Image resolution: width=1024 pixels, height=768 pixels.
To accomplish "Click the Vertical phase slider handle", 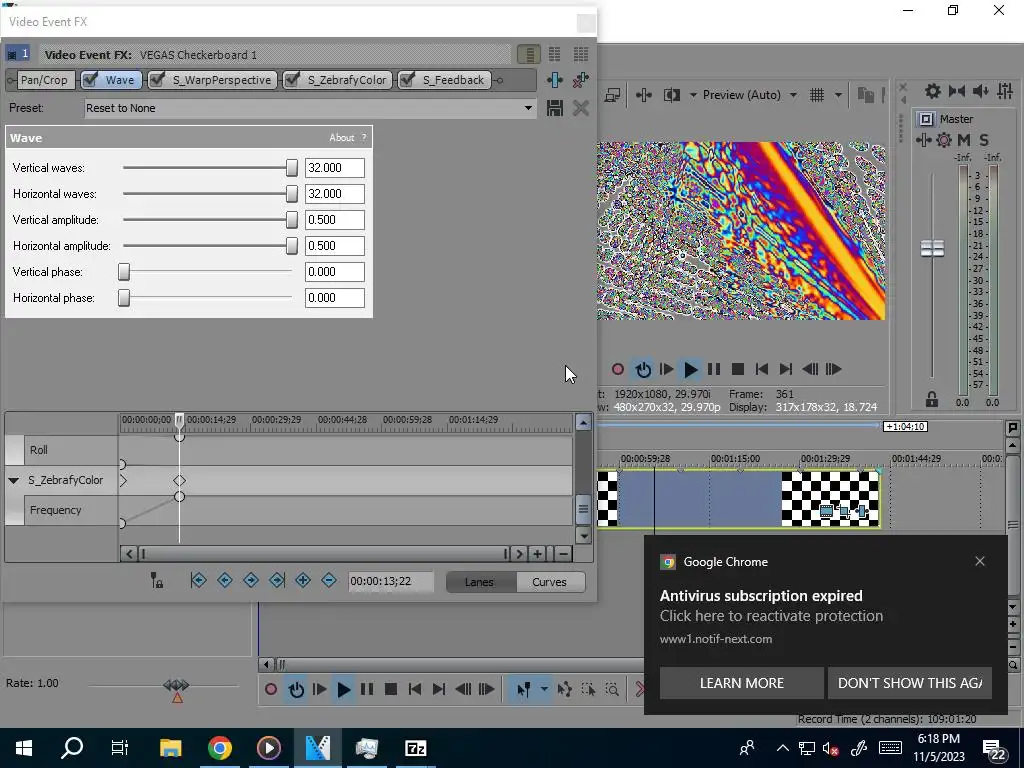I will click(123, 272).
